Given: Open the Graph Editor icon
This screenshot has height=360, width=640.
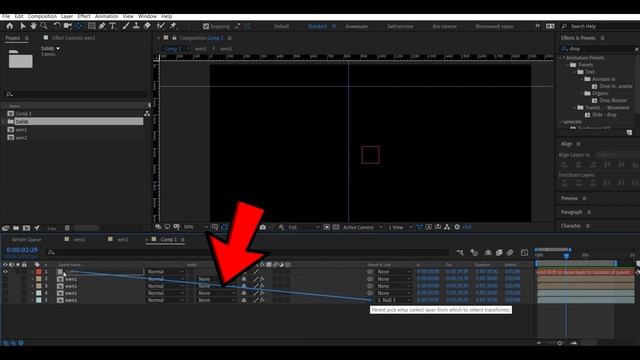Looking at the screenshot, I should pyautogui.click(x=524, y=253).
